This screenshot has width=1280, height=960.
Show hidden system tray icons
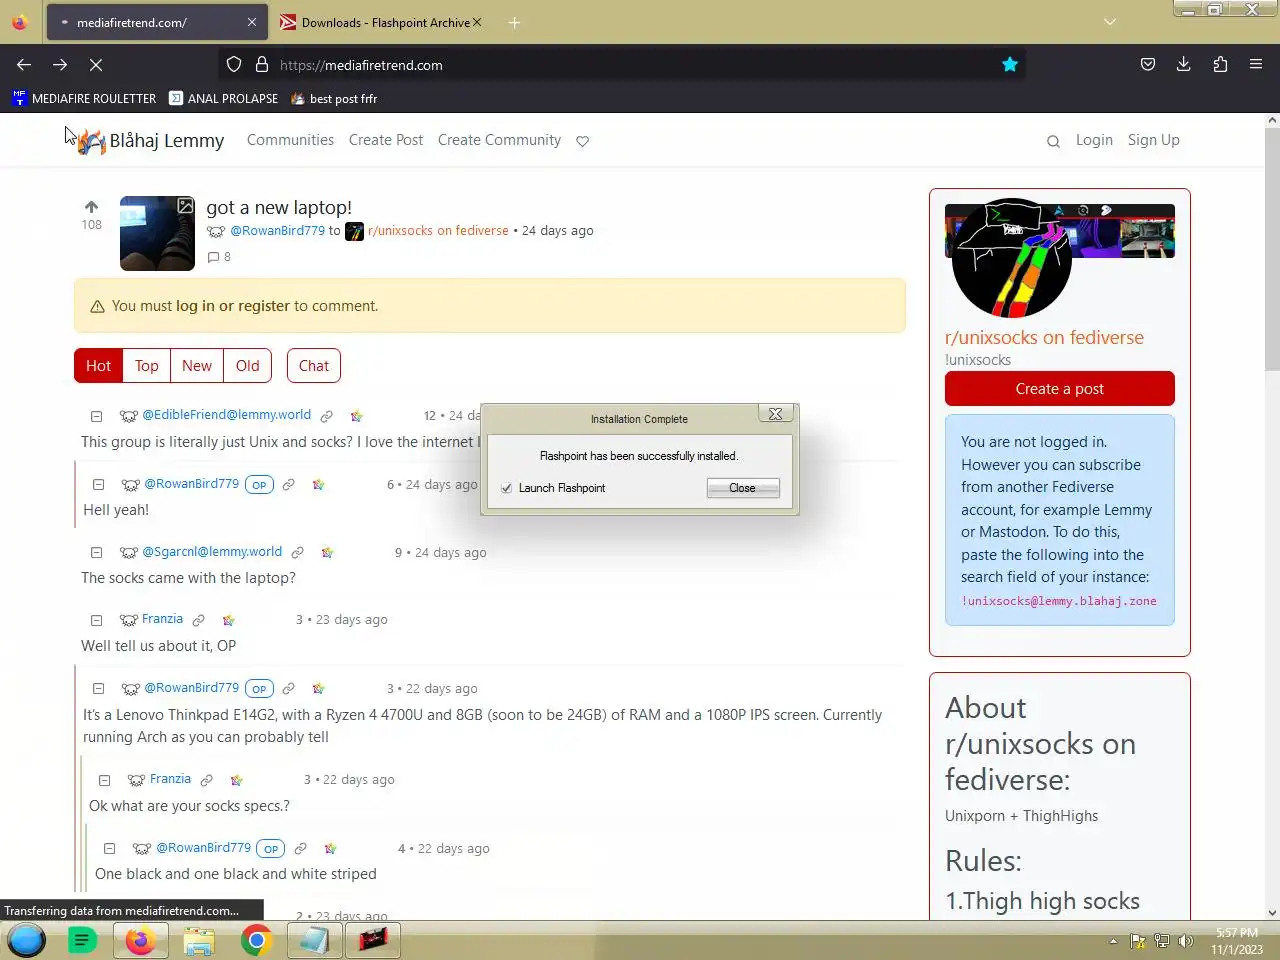tap(1113, 940)
